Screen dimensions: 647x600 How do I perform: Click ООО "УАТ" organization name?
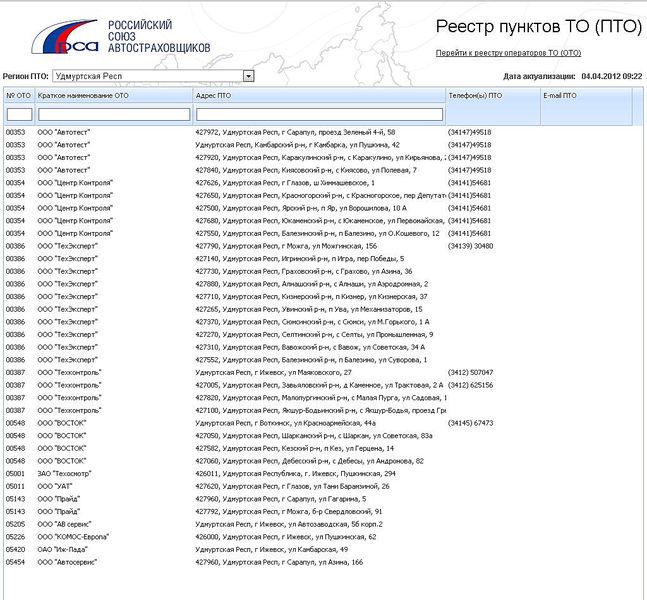pos(55,486)
